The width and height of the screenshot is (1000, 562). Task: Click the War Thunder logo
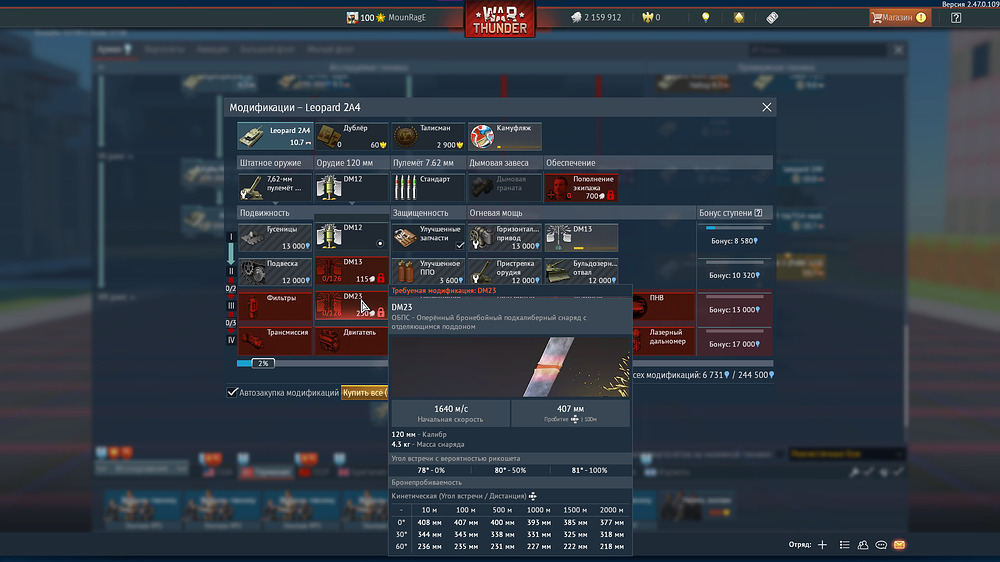click(500, 18)
